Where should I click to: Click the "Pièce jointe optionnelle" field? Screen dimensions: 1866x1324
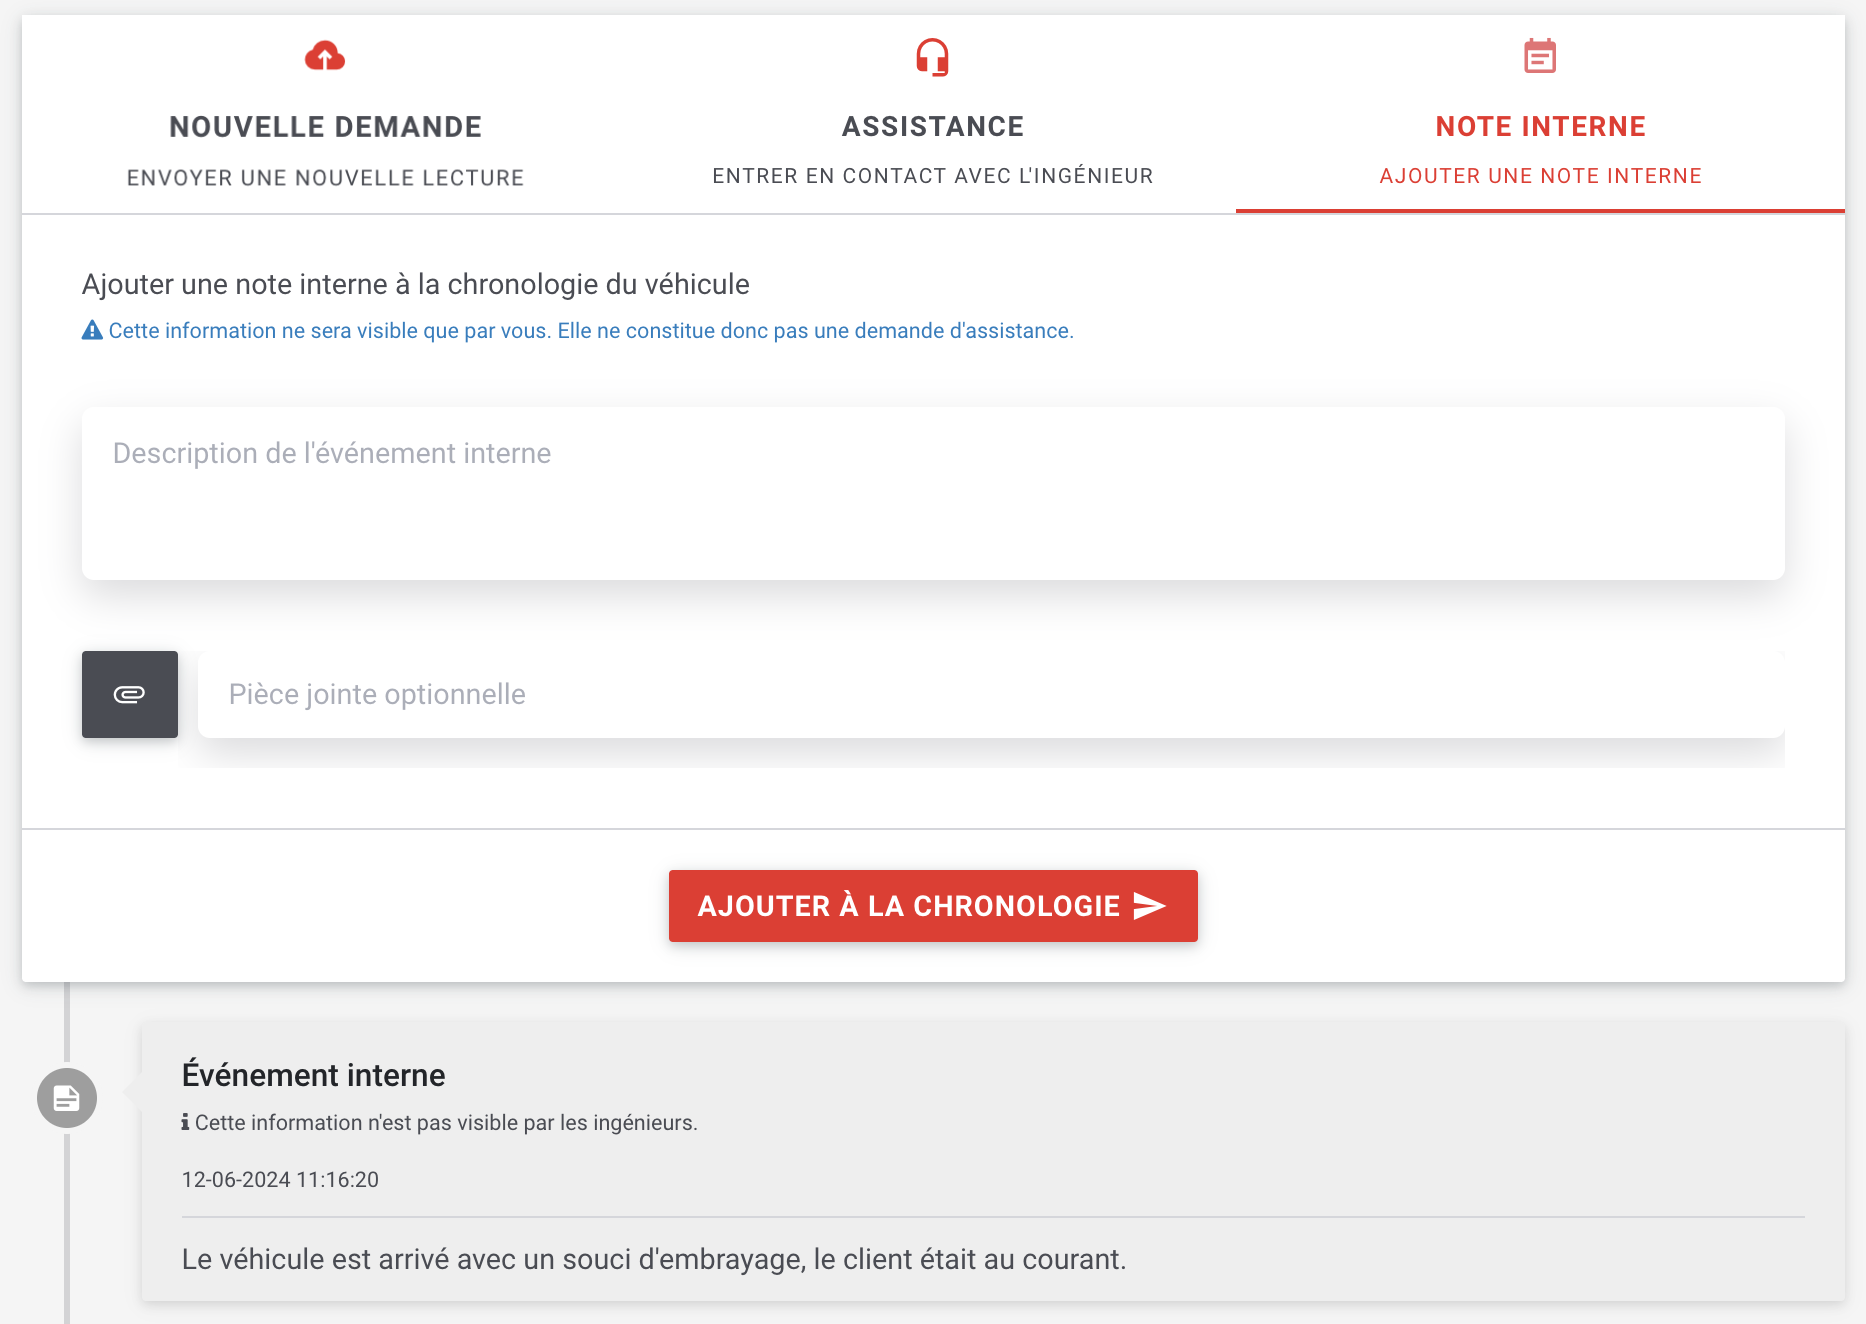pos(990,695)
